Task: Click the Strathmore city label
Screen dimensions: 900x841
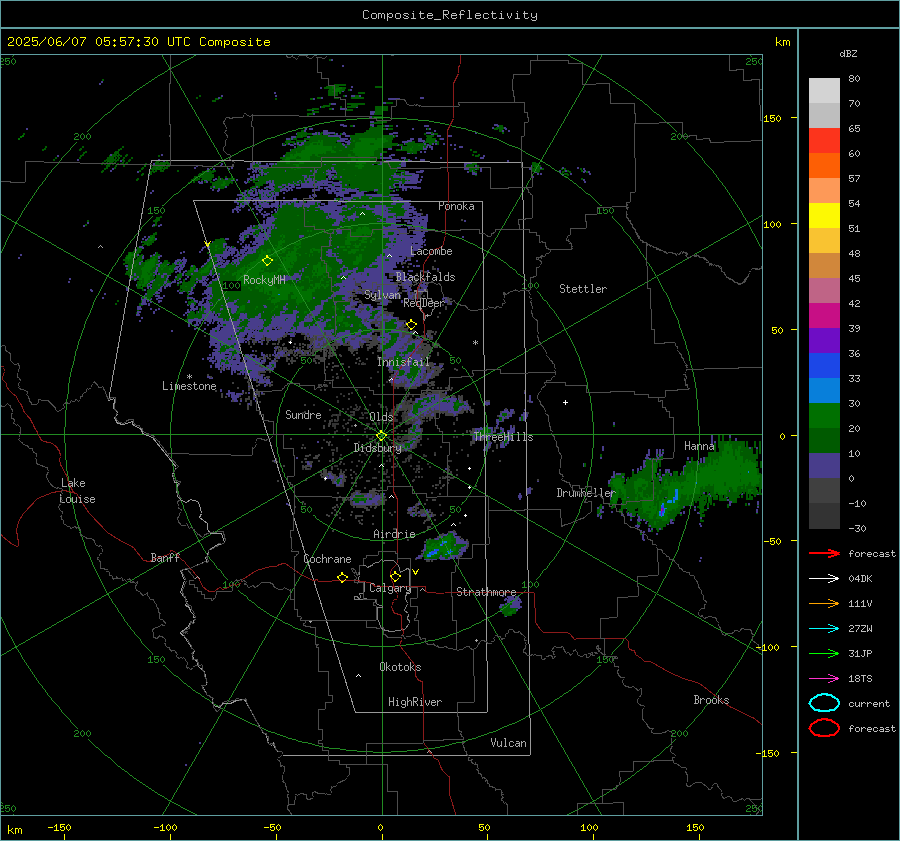Action: (486, 592)
